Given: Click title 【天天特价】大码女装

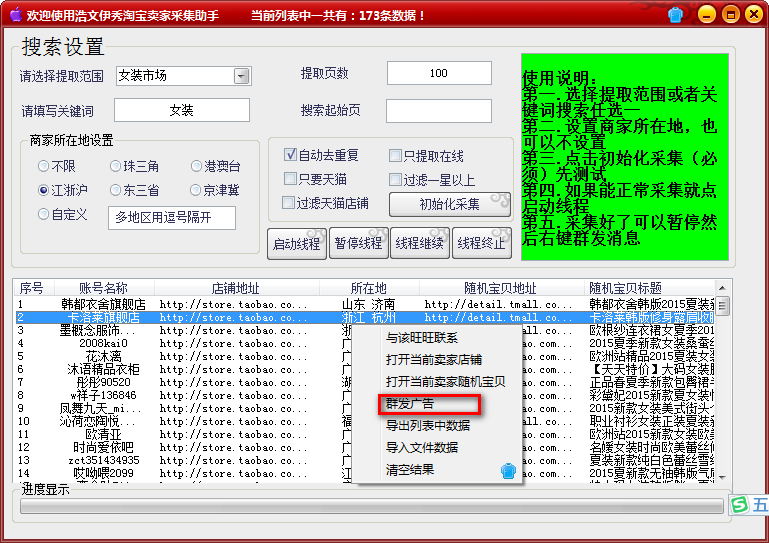Looking at the screenshot, I should click(651, 369).
